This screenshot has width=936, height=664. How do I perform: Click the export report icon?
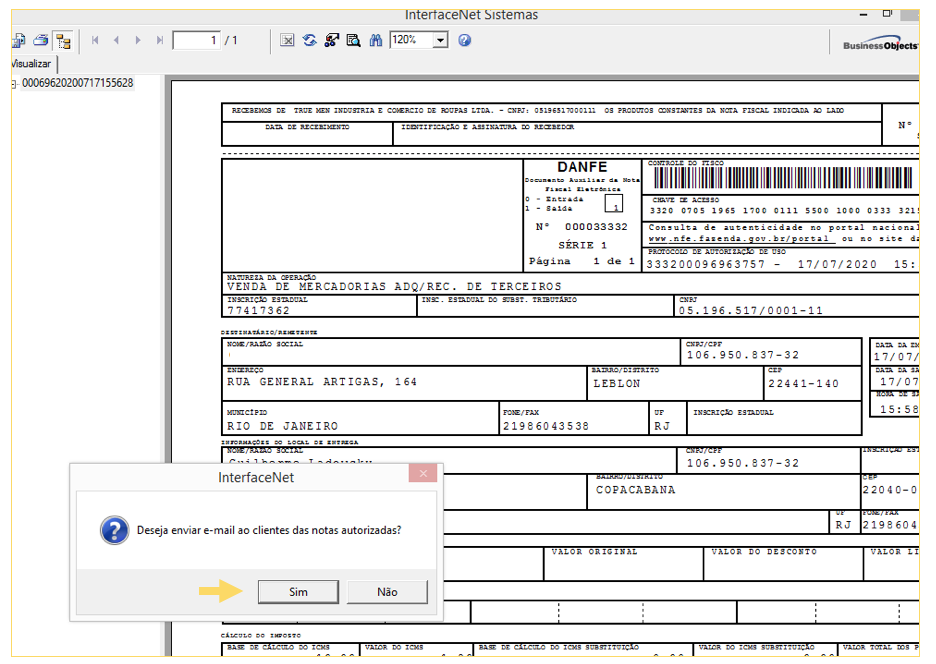(x=17, y=41)
